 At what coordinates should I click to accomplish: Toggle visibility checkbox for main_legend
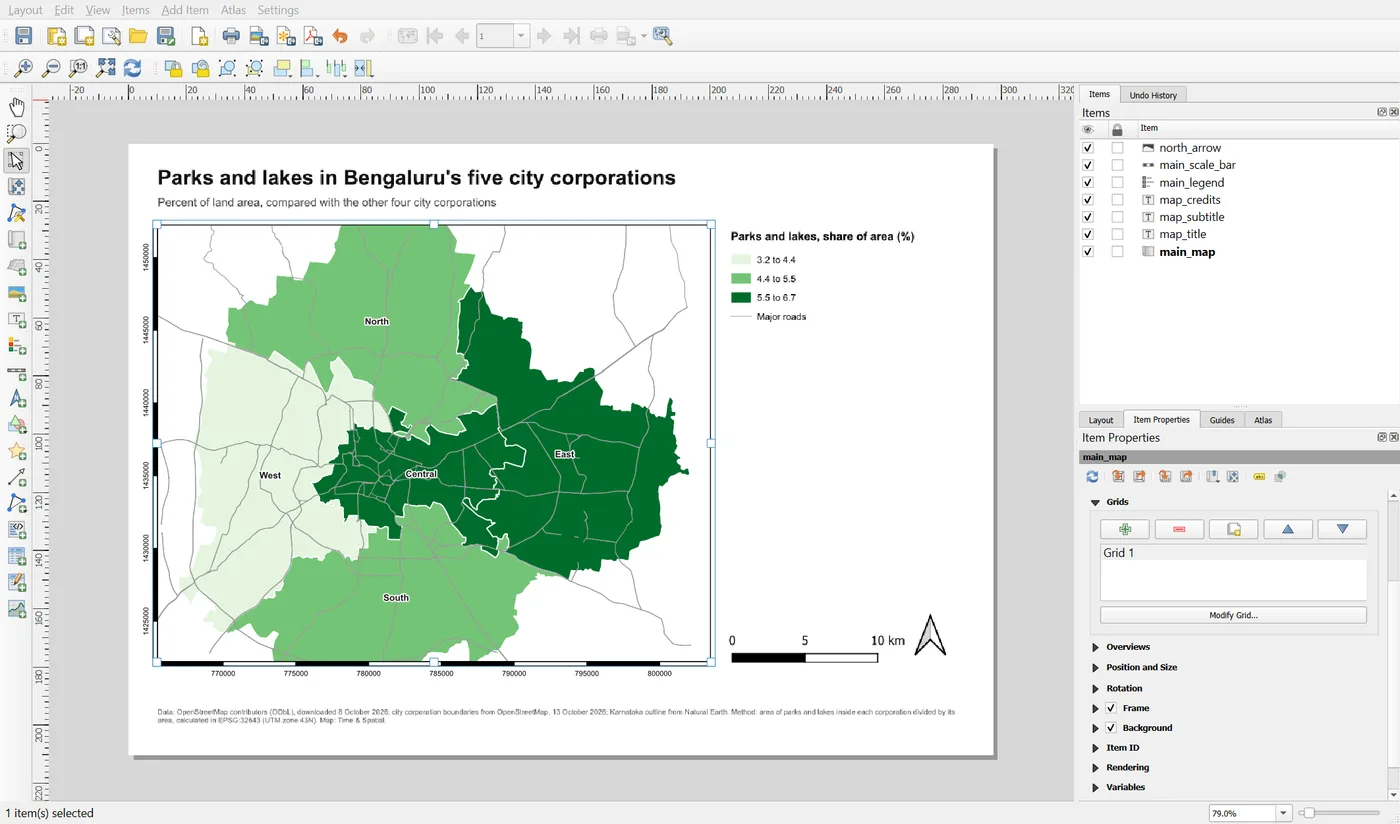click(1088, 182)
